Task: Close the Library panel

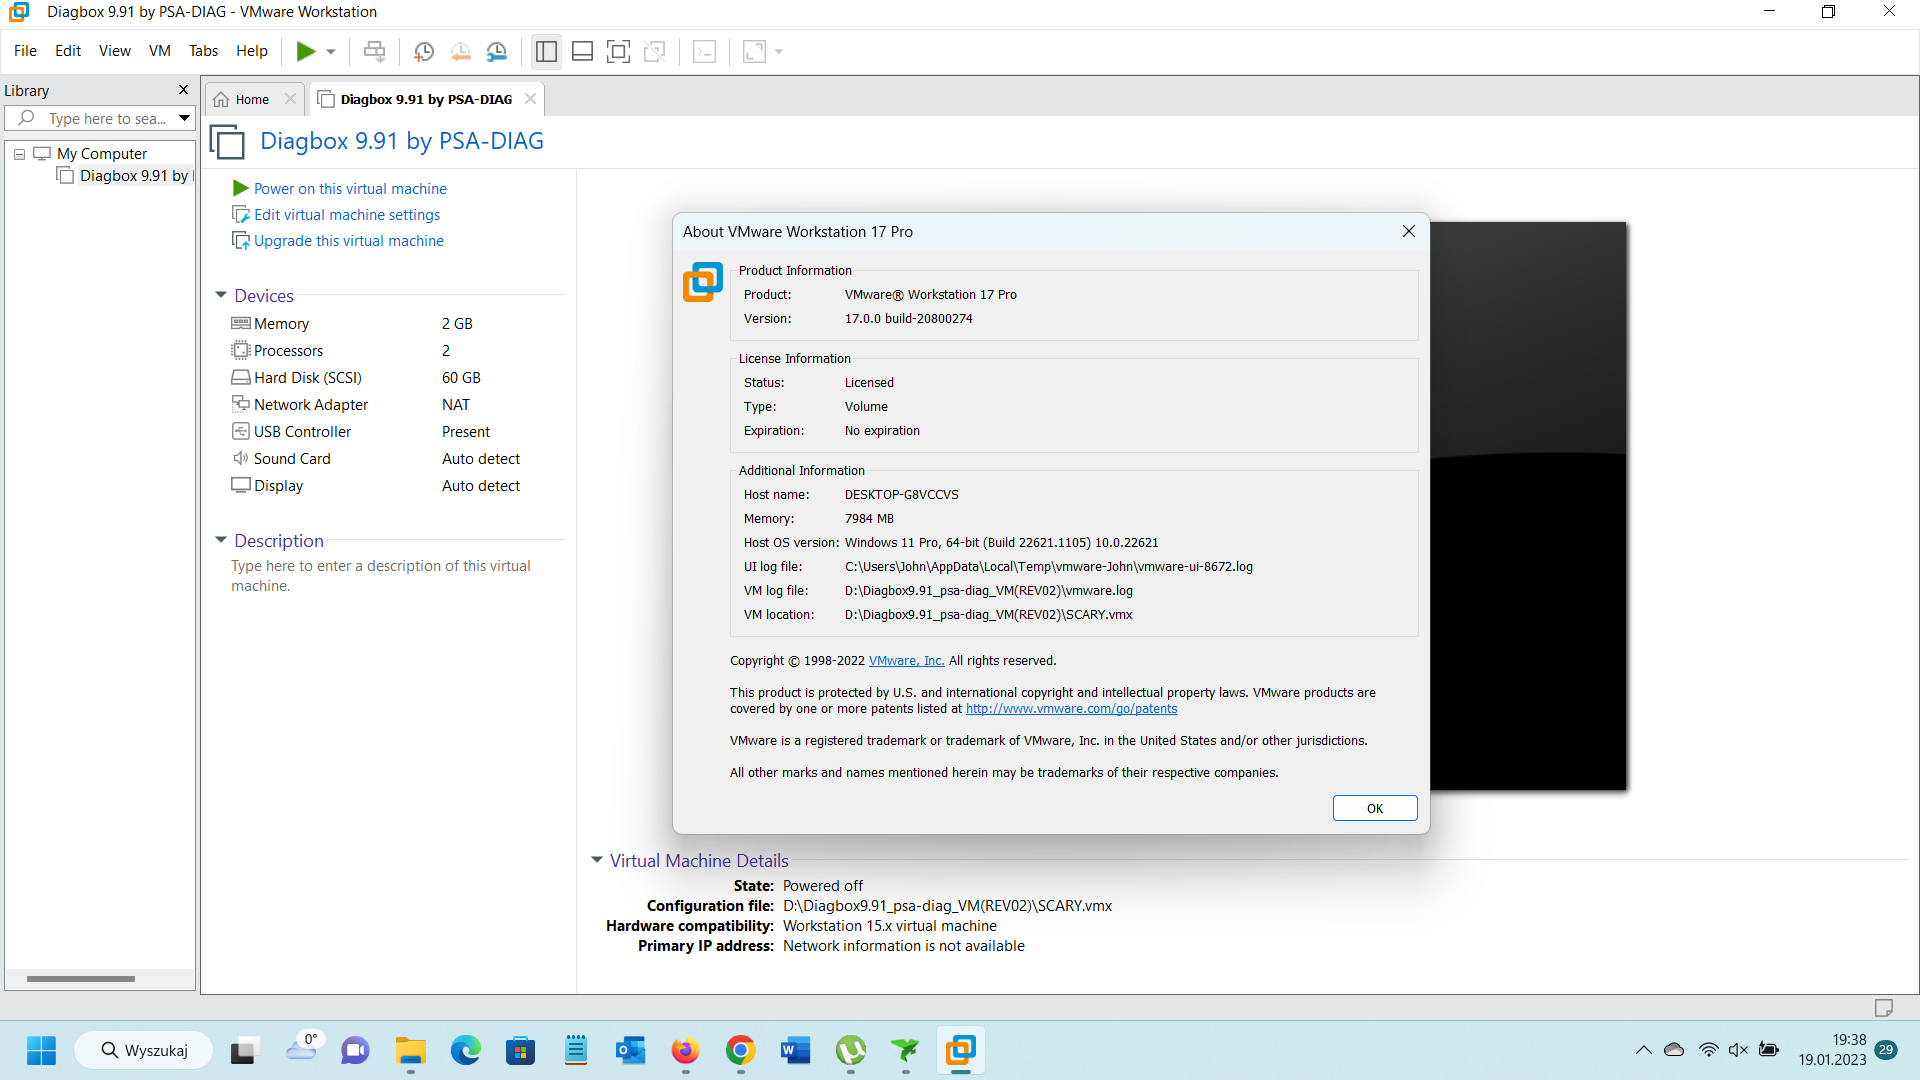Action: (x=183, y=90)
